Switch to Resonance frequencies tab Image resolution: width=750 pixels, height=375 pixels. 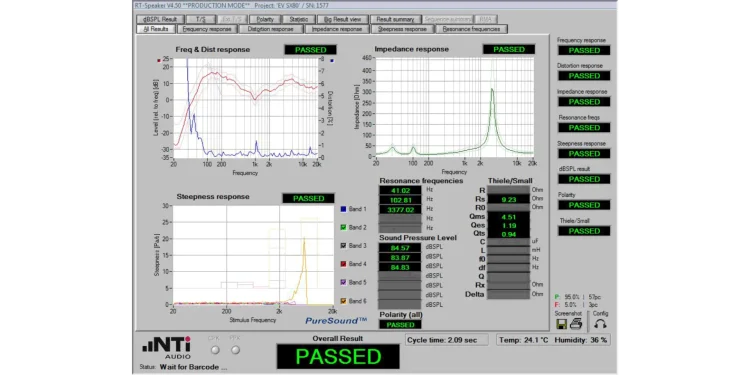[x=471, y=29]
